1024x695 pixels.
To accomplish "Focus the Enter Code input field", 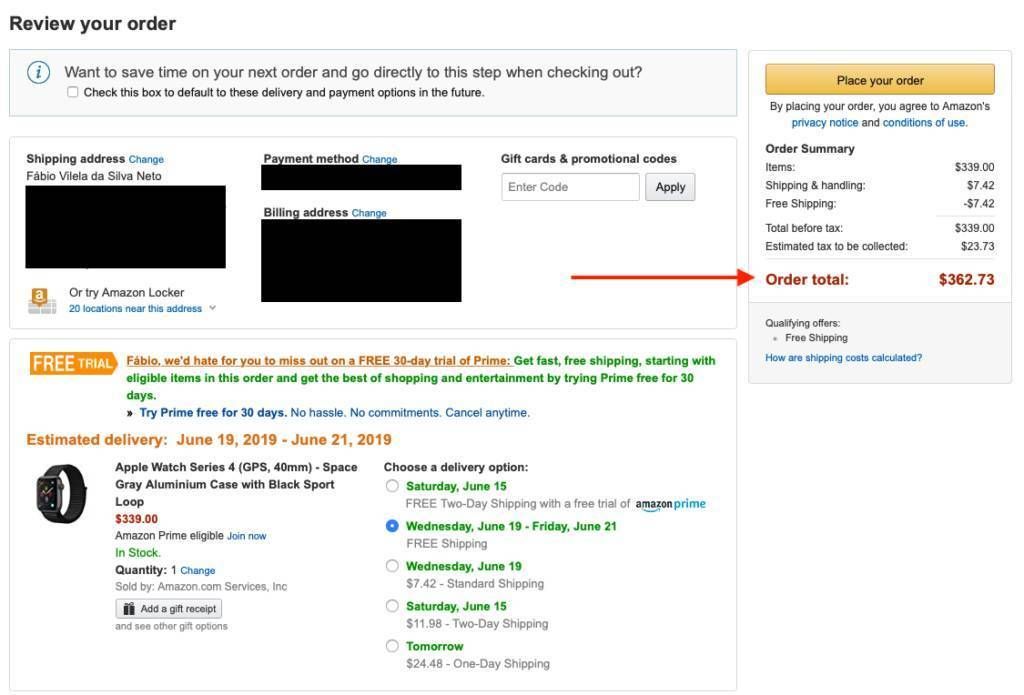I will coord(570,187).
